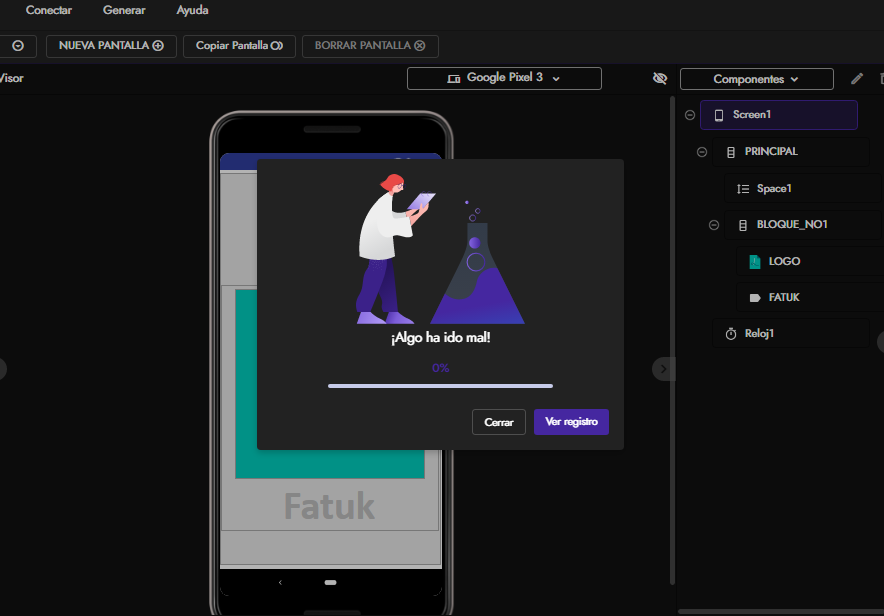Click the FATUK label icon
This screenshot has height=616, width=884.
[755, 298]
